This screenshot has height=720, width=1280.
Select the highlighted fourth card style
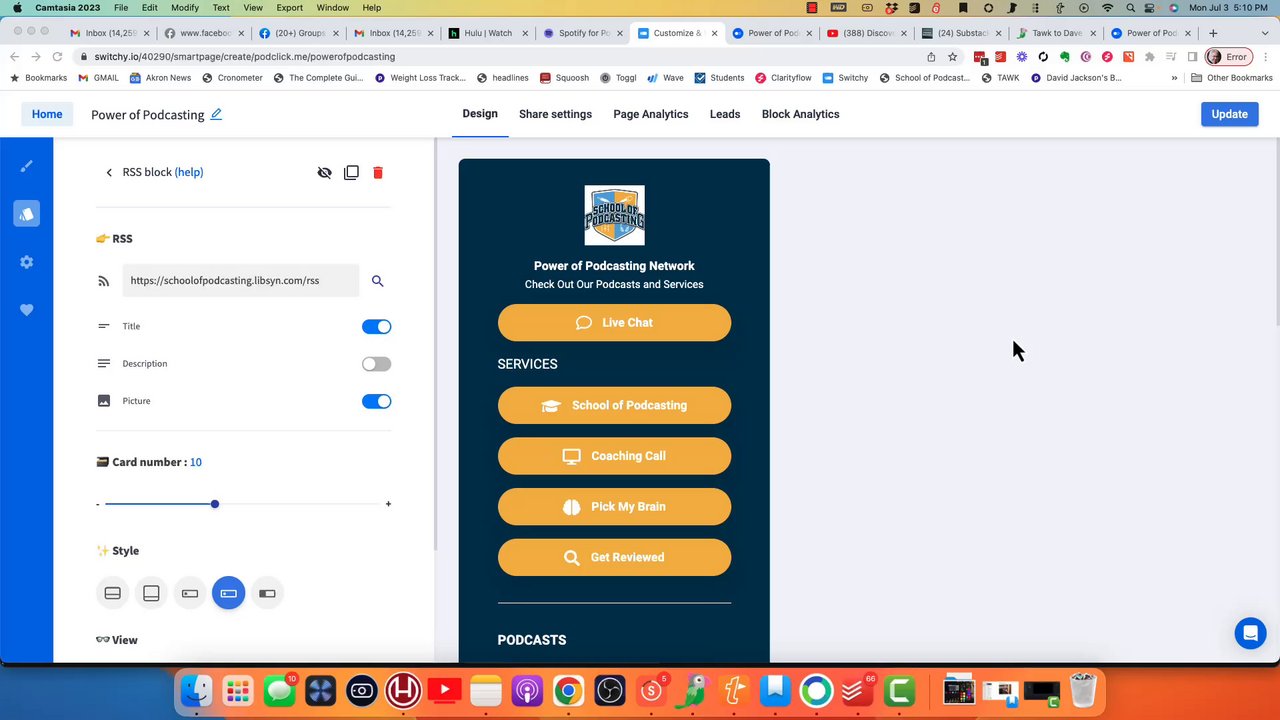(x=228, y=593)
